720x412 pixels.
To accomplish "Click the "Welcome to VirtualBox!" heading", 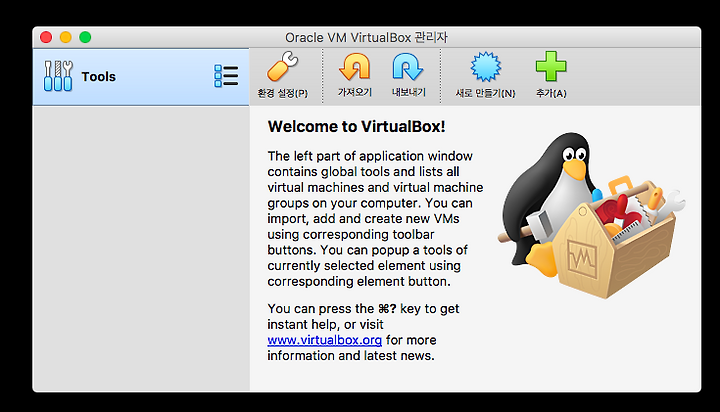I will (x=356, y=126).
